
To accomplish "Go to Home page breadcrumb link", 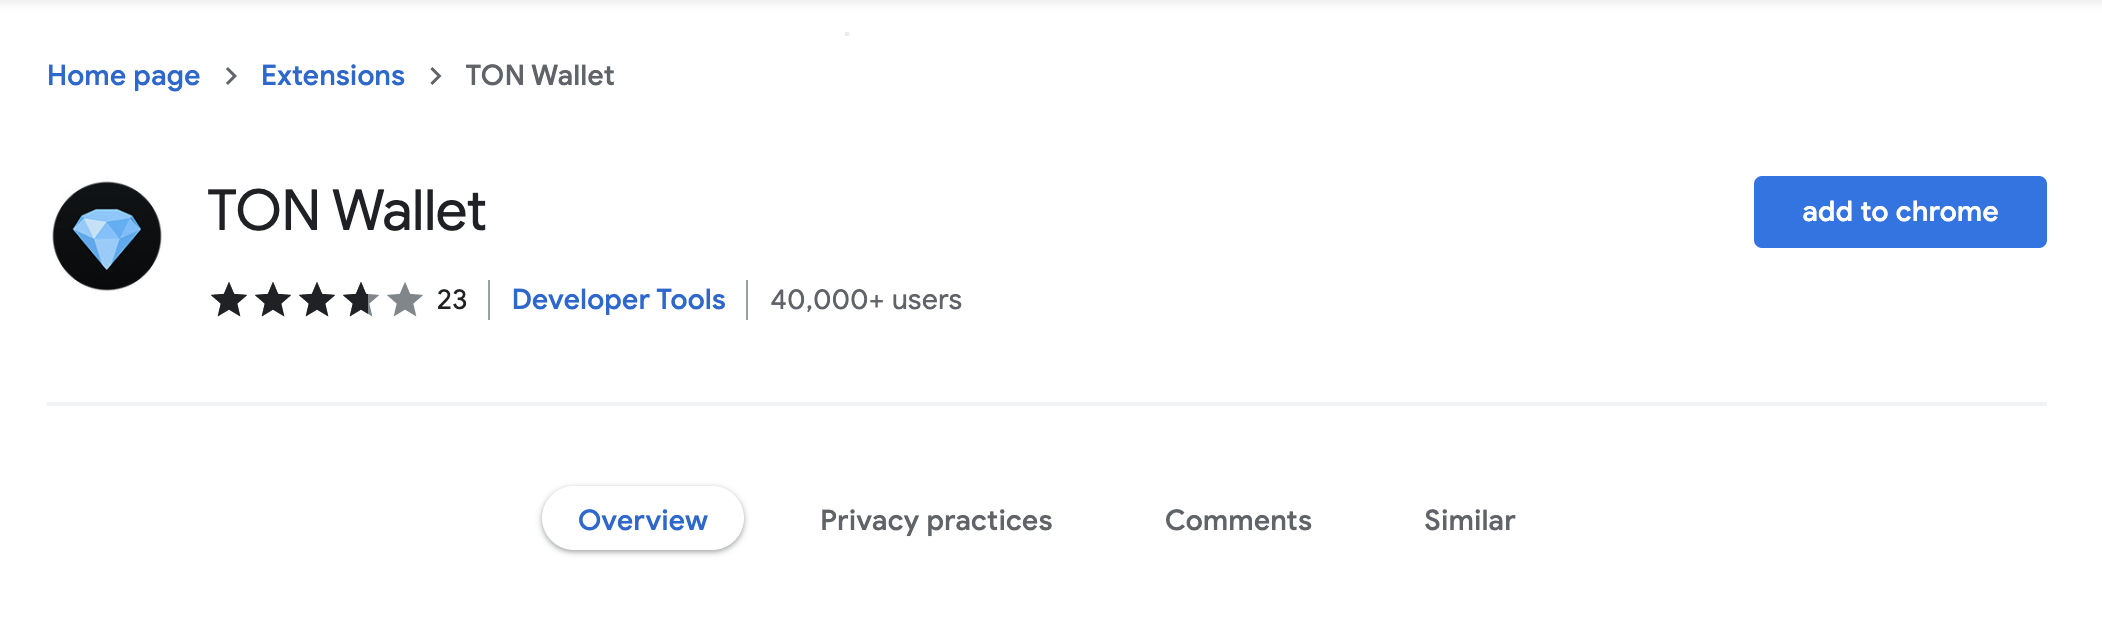I will (124, 76).
